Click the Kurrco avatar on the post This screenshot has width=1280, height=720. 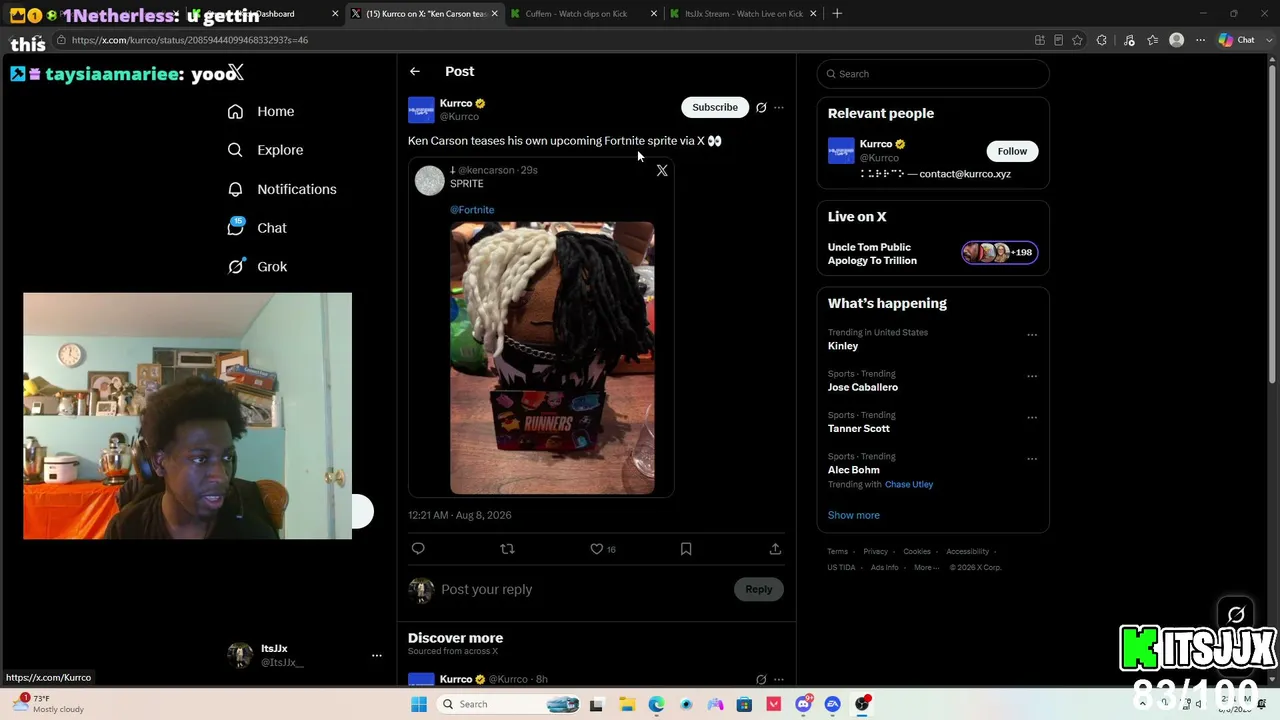pos(421,109)
